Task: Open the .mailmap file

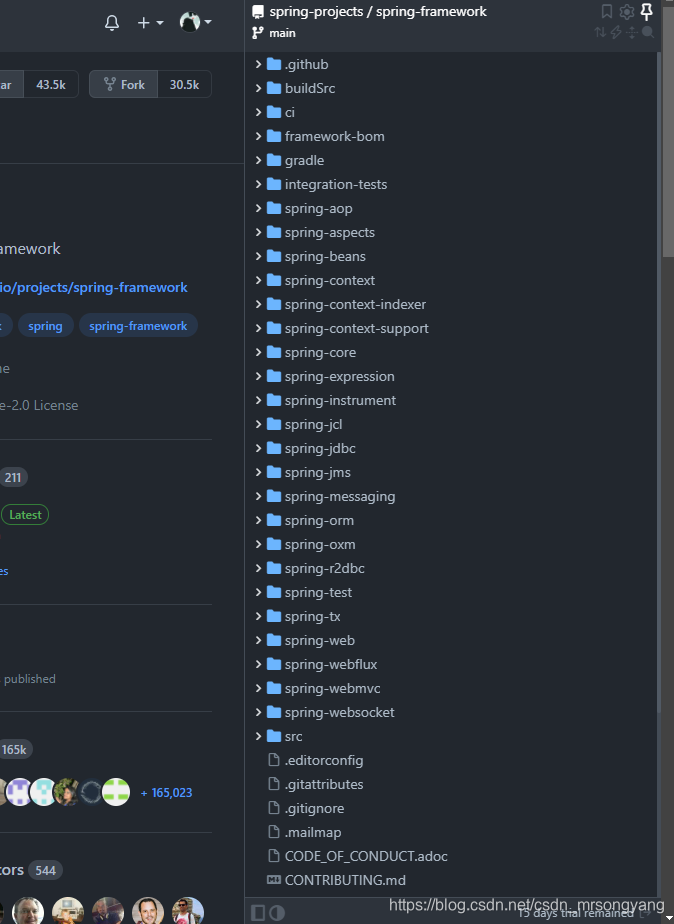Action: 312,832
